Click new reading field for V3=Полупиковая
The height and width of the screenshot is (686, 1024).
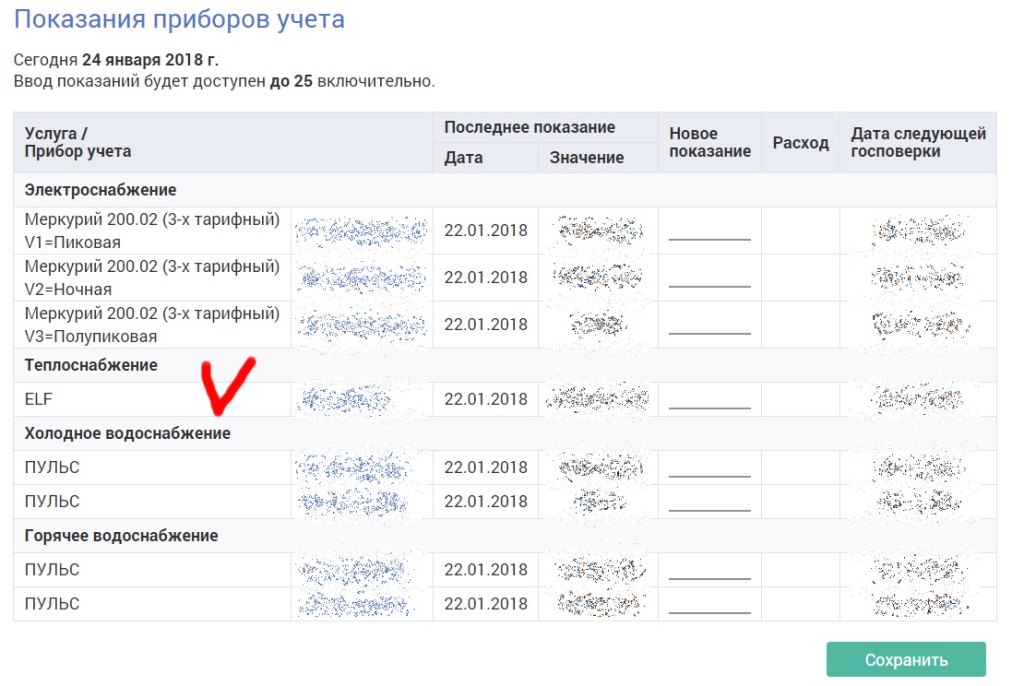tap(709, 324)
